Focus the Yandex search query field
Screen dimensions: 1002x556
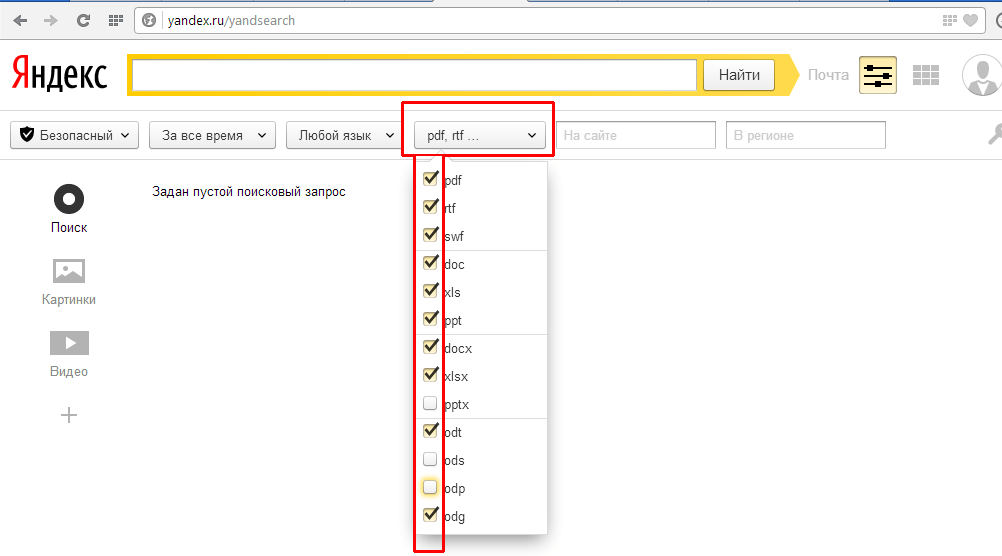[414, 75]
